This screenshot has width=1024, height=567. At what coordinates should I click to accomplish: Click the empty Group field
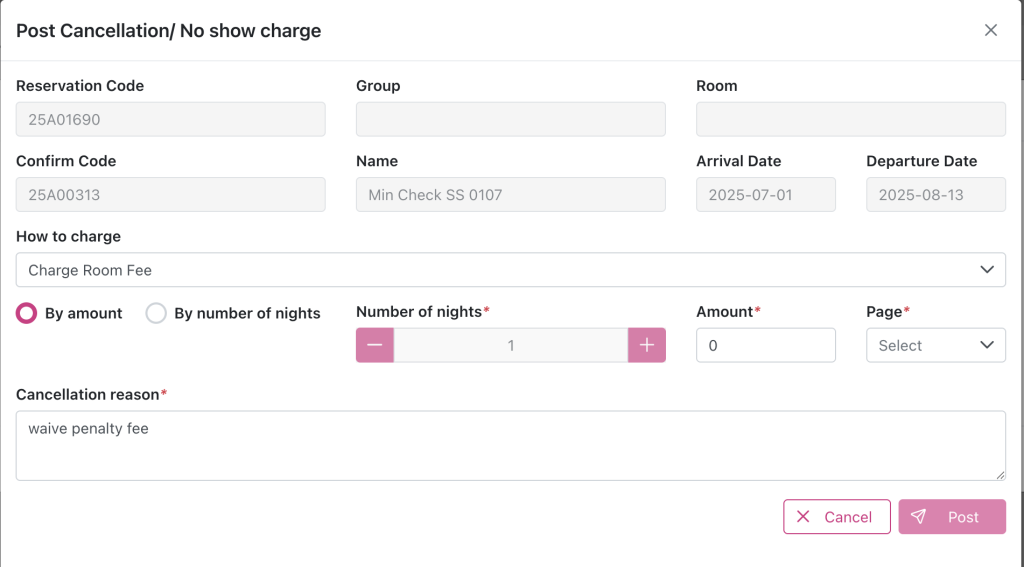[x=510, y=119]
